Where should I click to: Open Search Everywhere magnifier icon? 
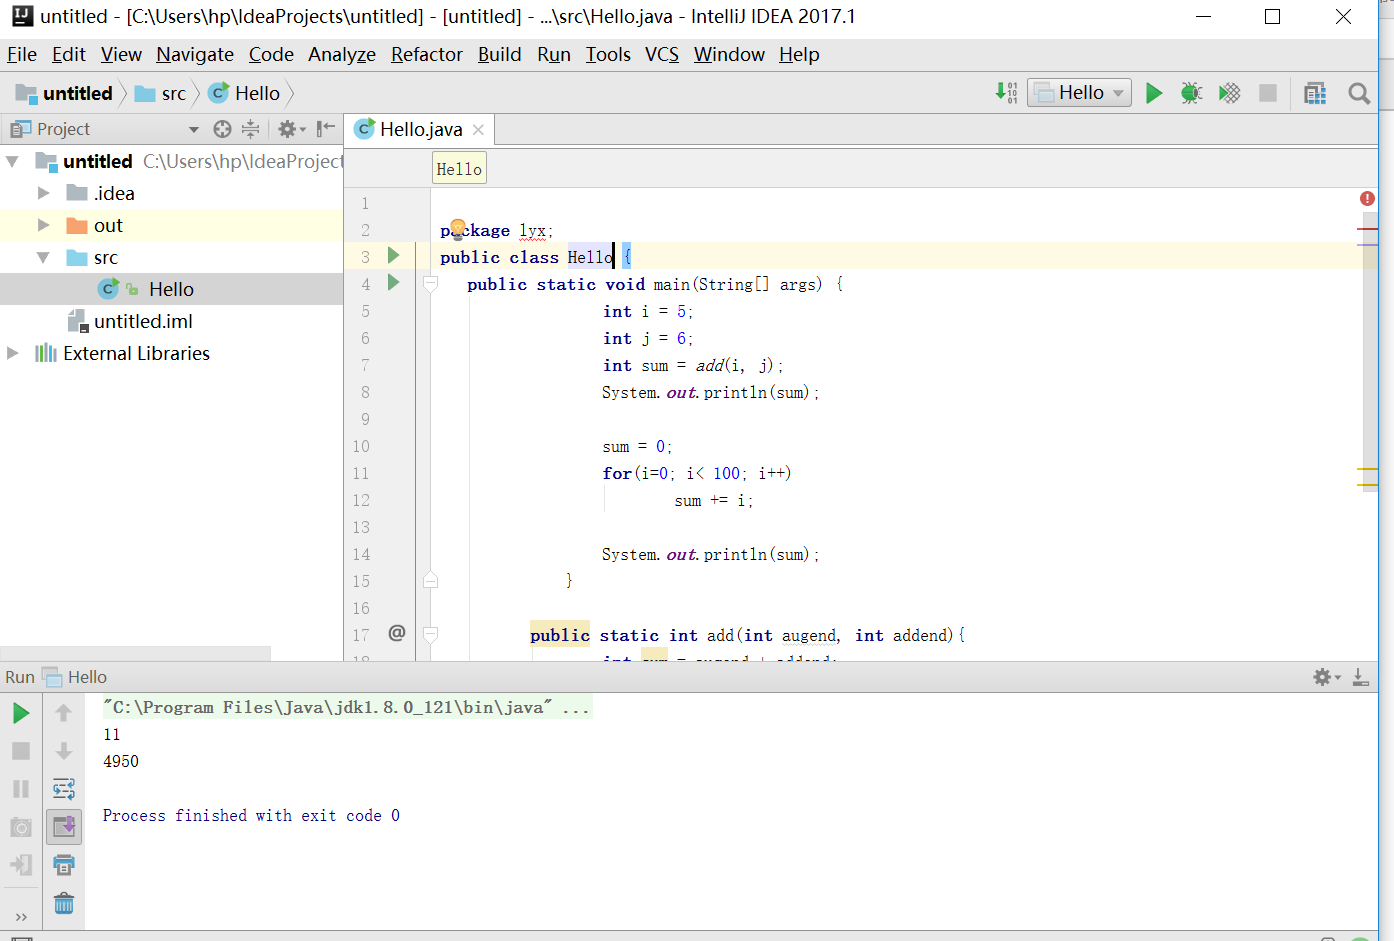[x=1359, y=93]
